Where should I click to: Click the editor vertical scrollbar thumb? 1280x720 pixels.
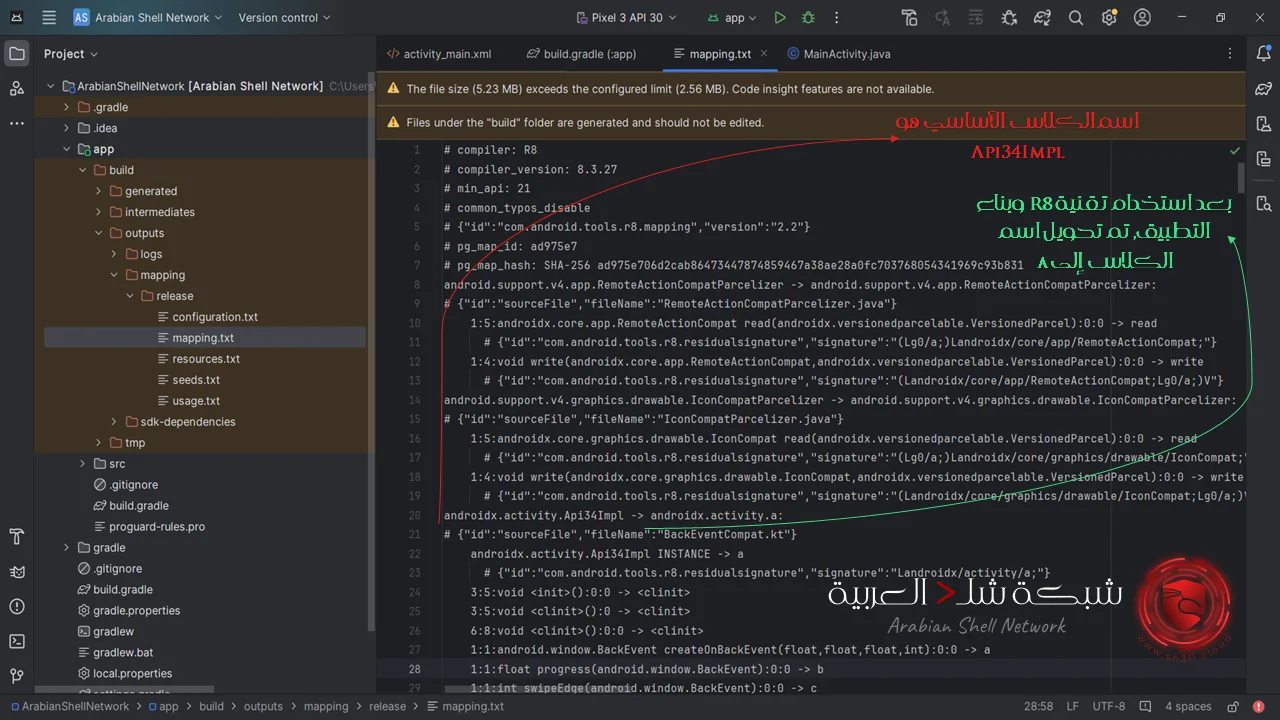pos(1241,176)
